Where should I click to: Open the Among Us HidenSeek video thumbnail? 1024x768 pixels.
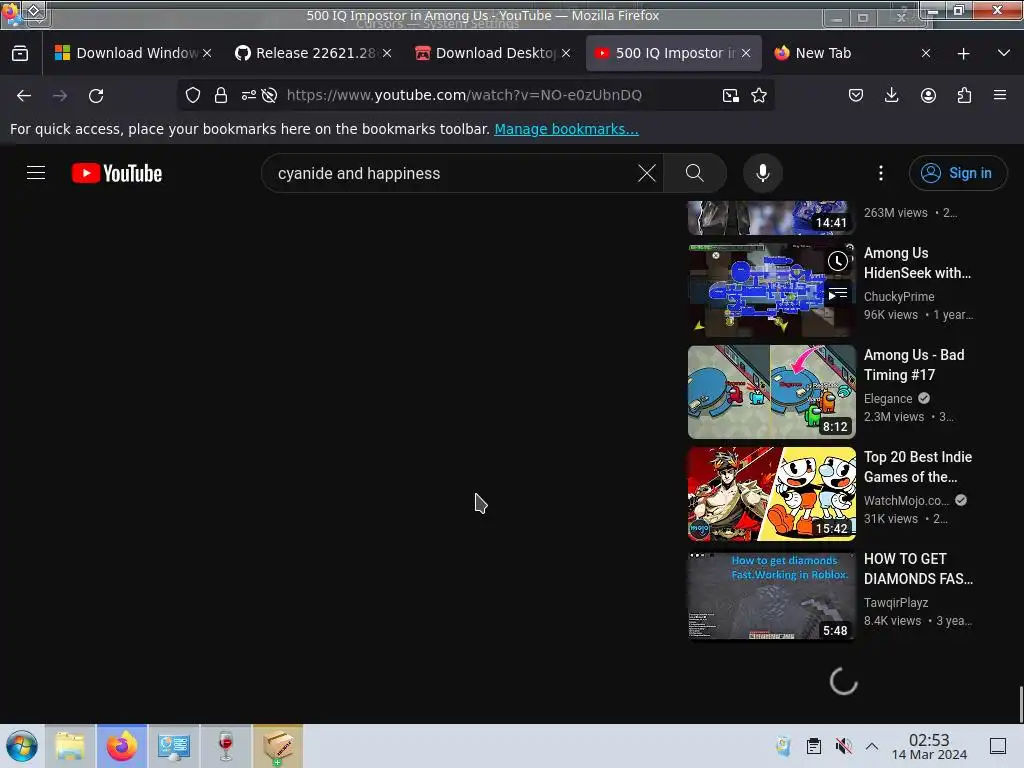click(771, 290)
